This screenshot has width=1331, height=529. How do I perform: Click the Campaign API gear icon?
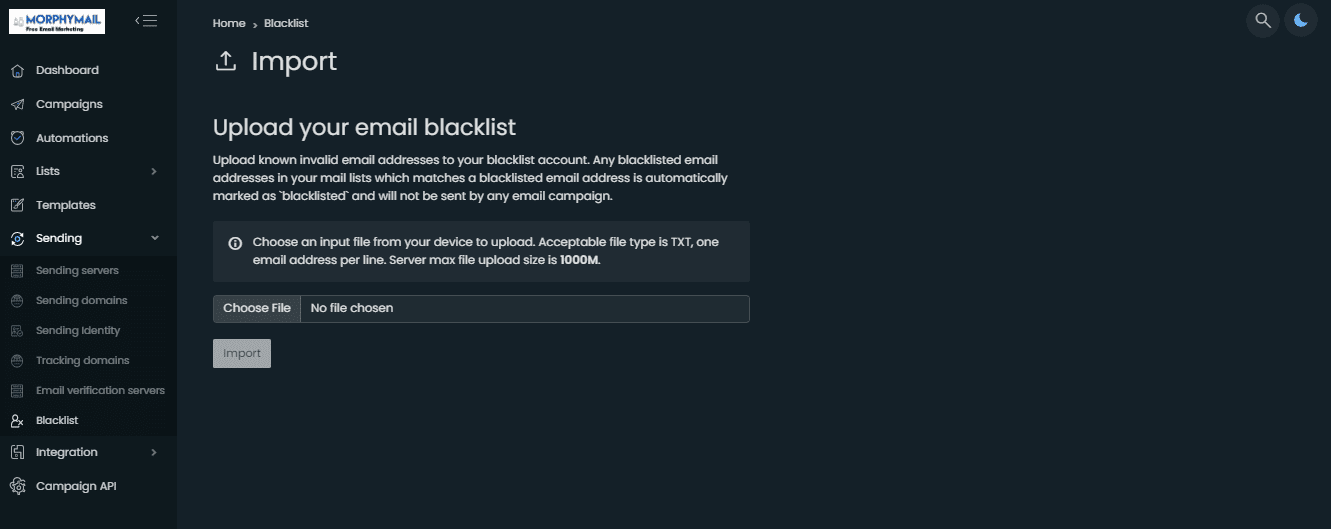(x=17, y=486)
